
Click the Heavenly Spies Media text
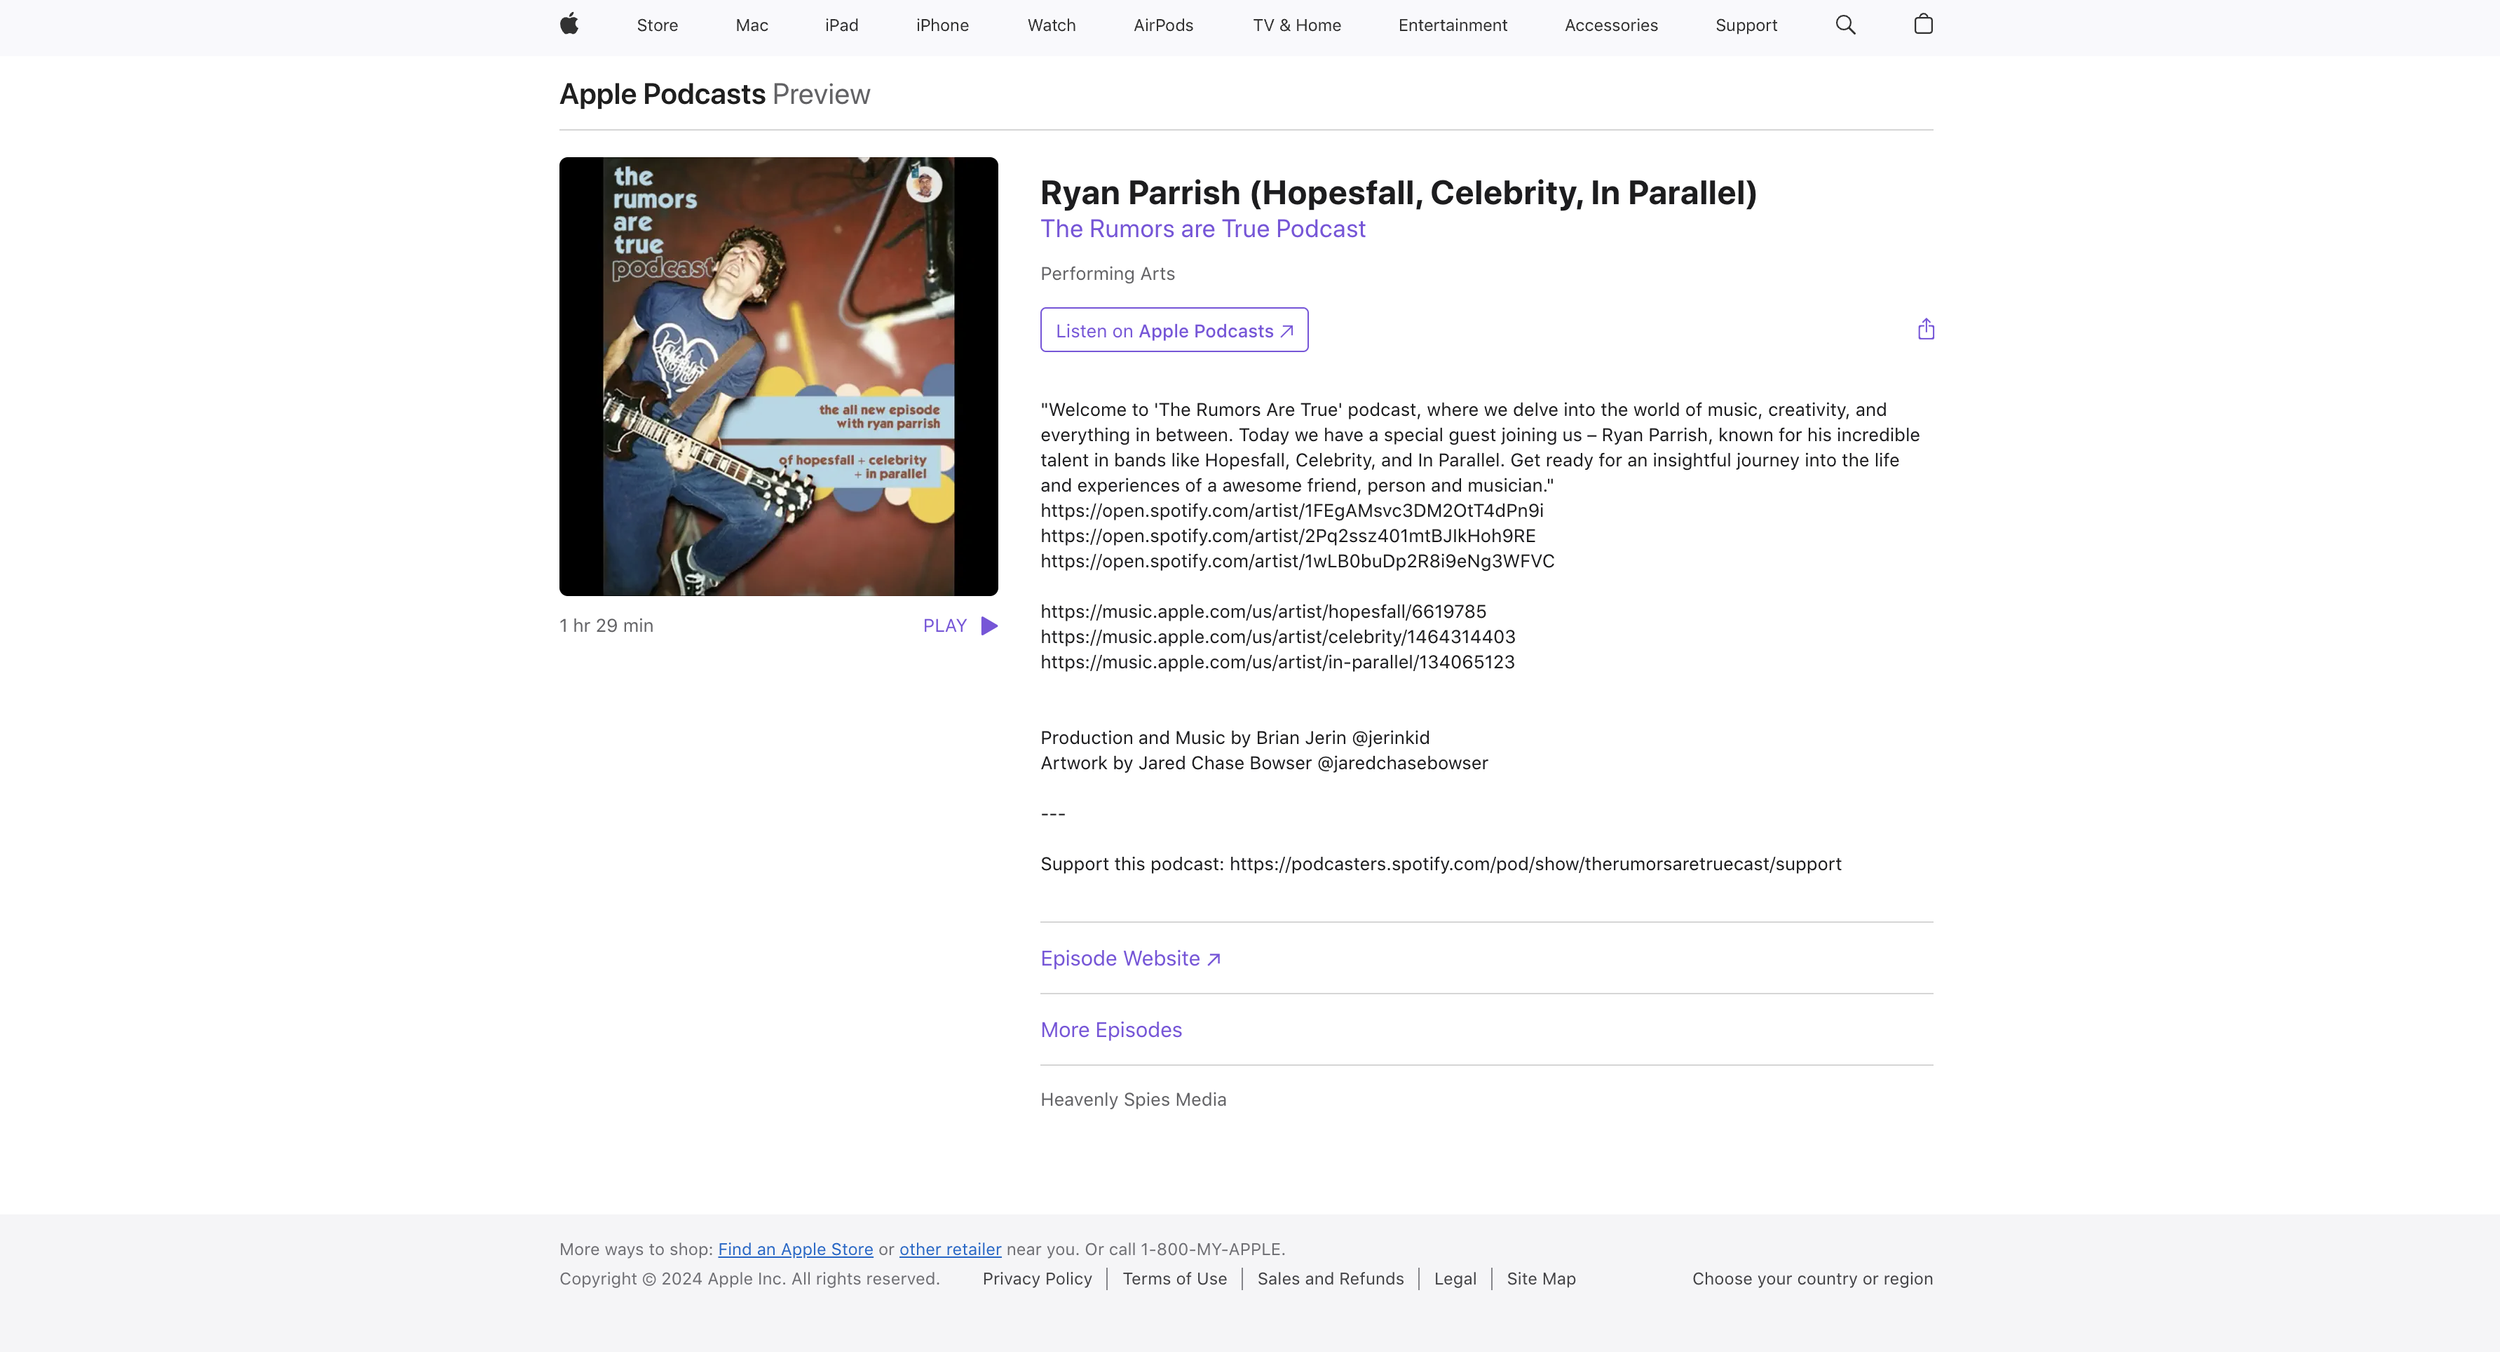pos(1133,1100)
